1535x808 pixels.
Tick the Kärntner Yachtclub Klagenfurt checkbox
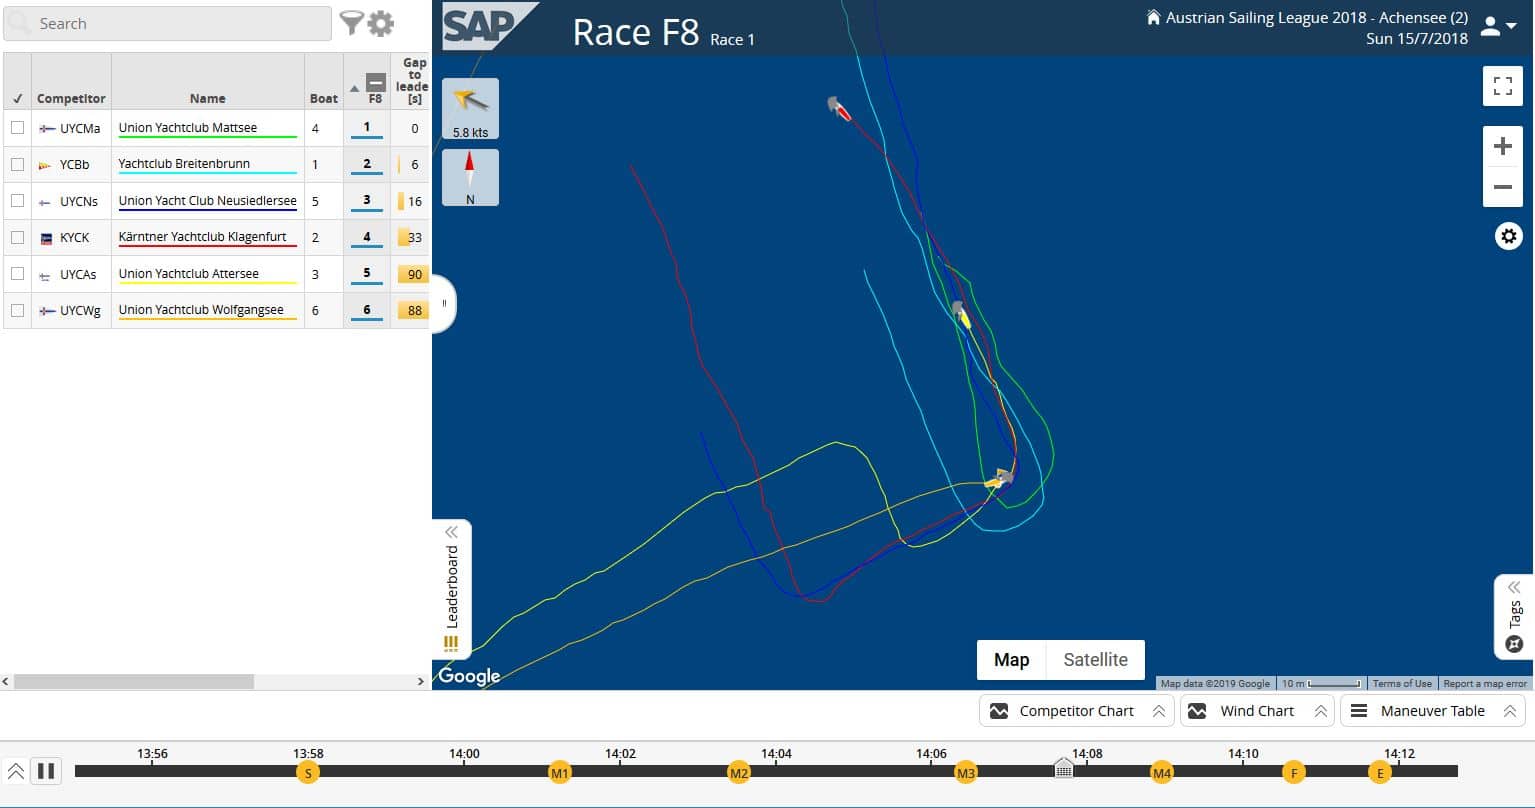coord(17,237)
